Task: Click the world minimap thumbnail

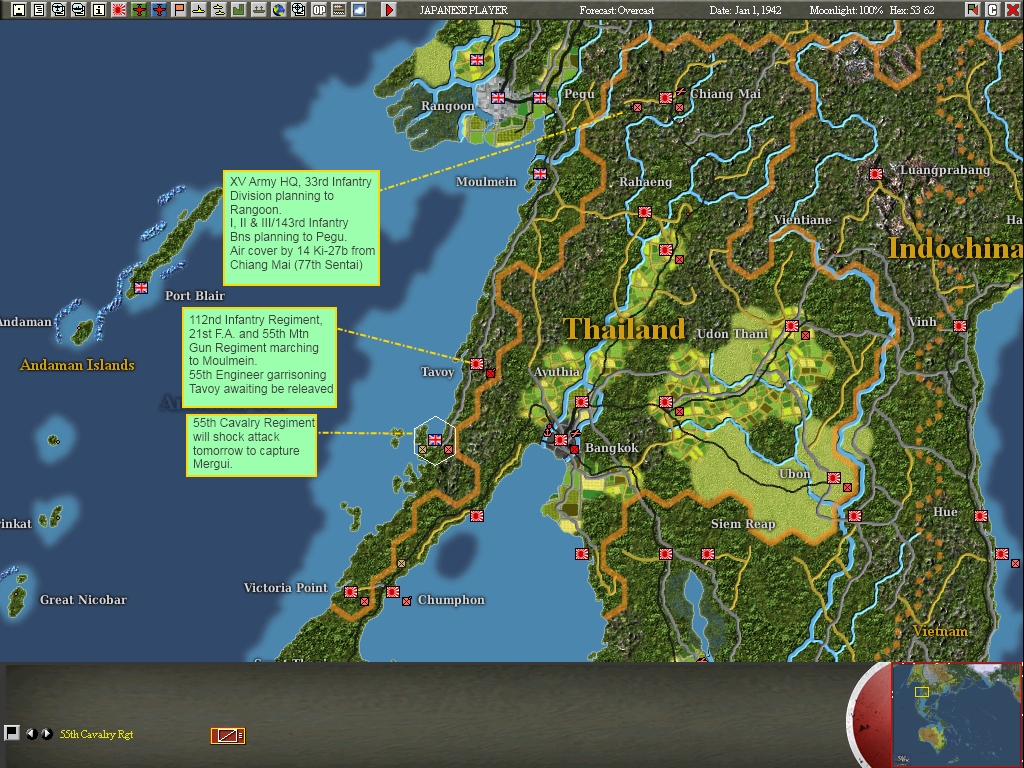Action: pos(957,715)
